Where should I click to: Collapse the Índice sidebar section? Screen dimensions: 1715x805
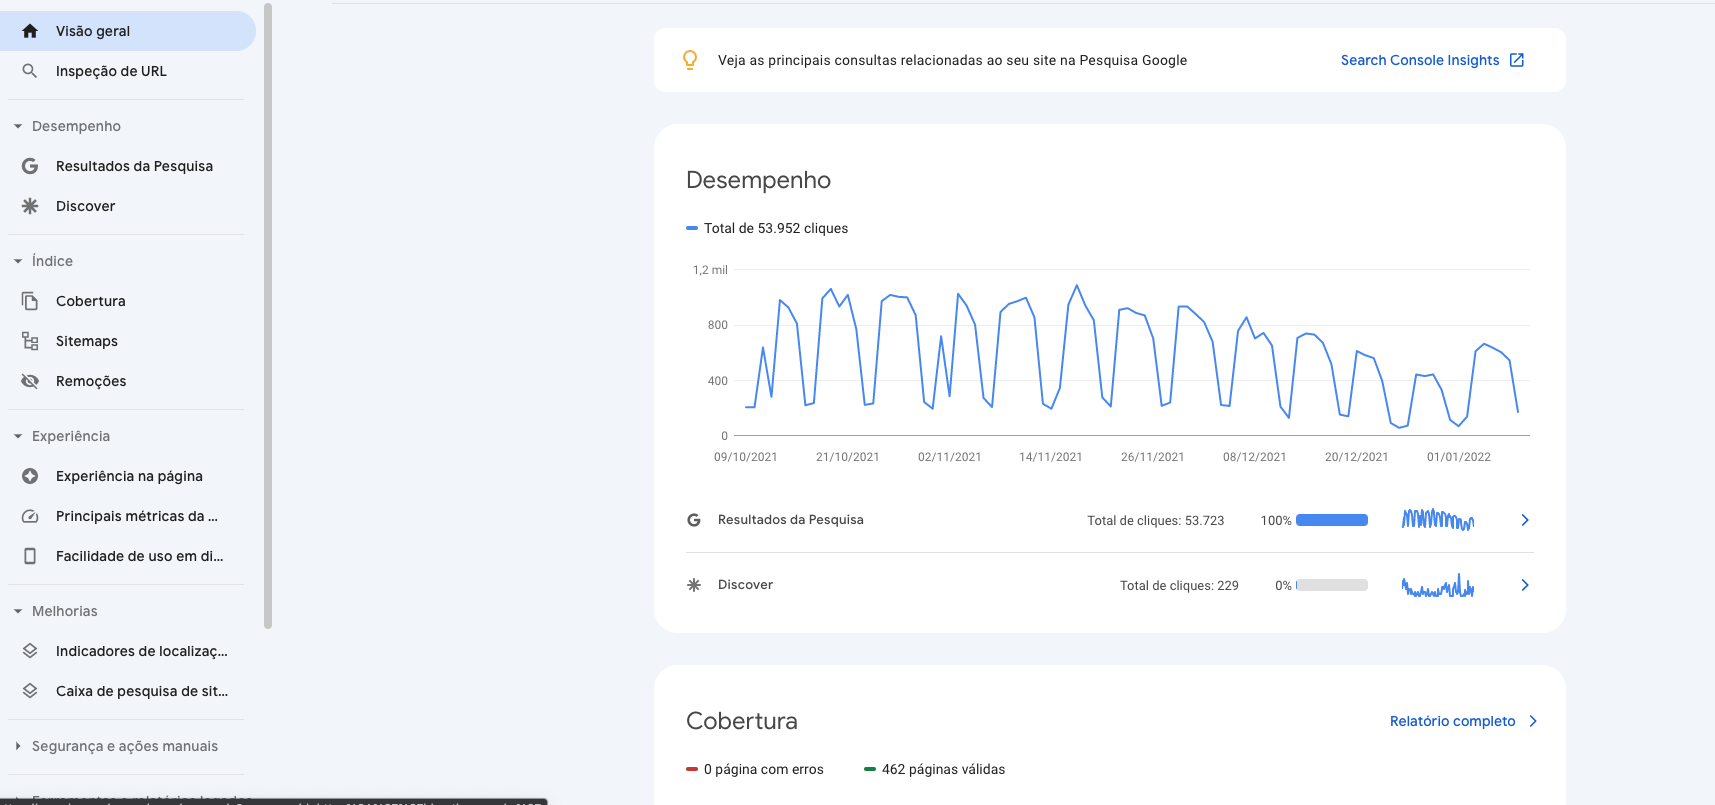[18, 261]
